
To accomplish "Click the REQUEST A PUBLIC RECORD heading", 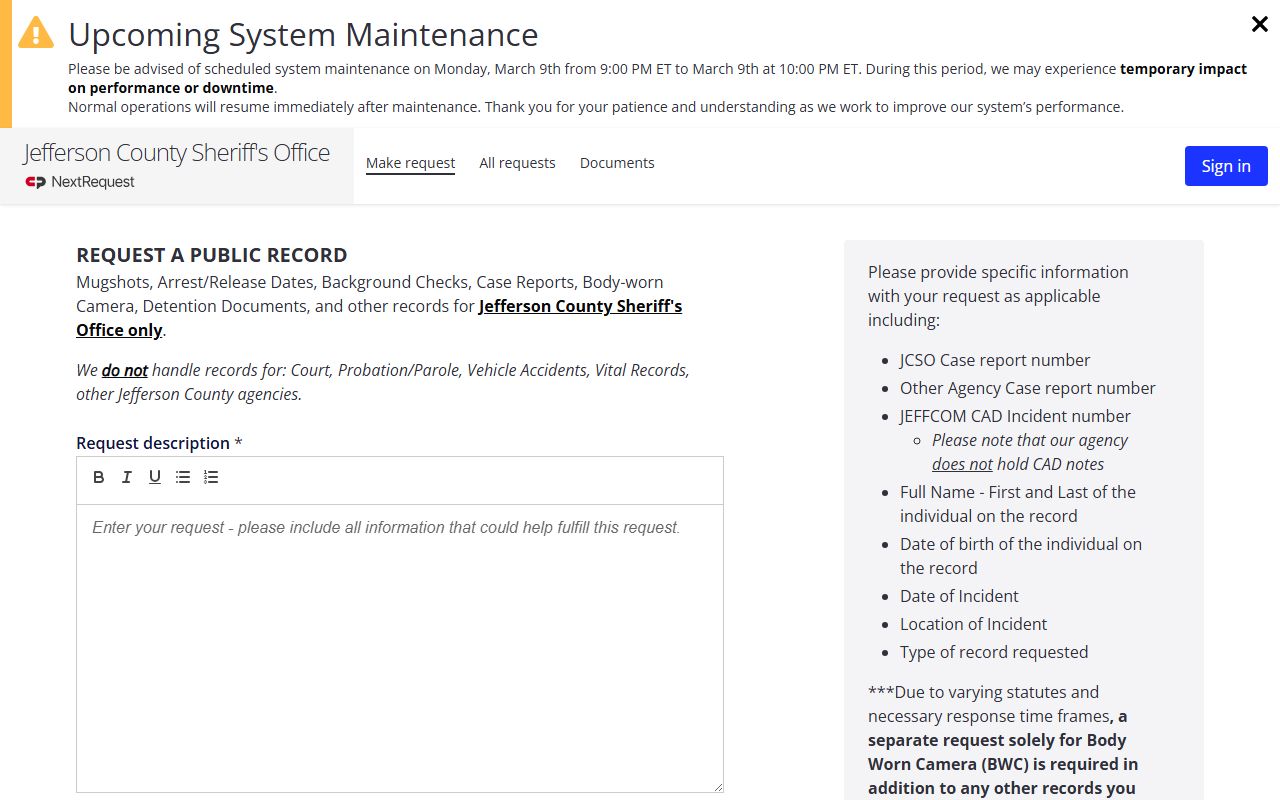I will pyautogui.click(x=212, y=255).
